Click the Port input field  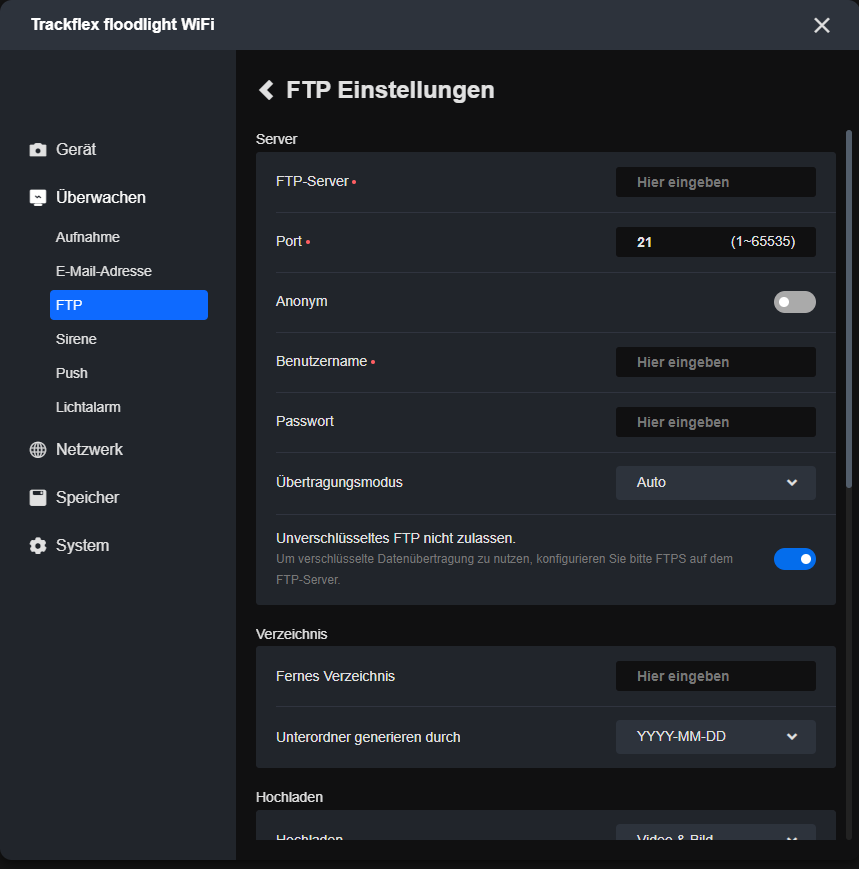click(x=715, y=242)
